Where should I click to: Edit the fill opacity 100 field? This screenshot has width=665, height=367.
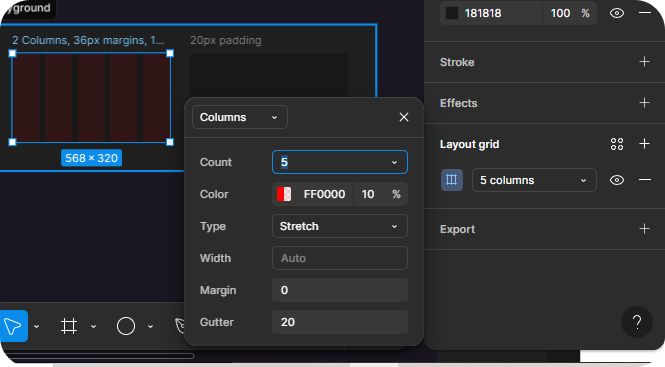coord(560,13)
